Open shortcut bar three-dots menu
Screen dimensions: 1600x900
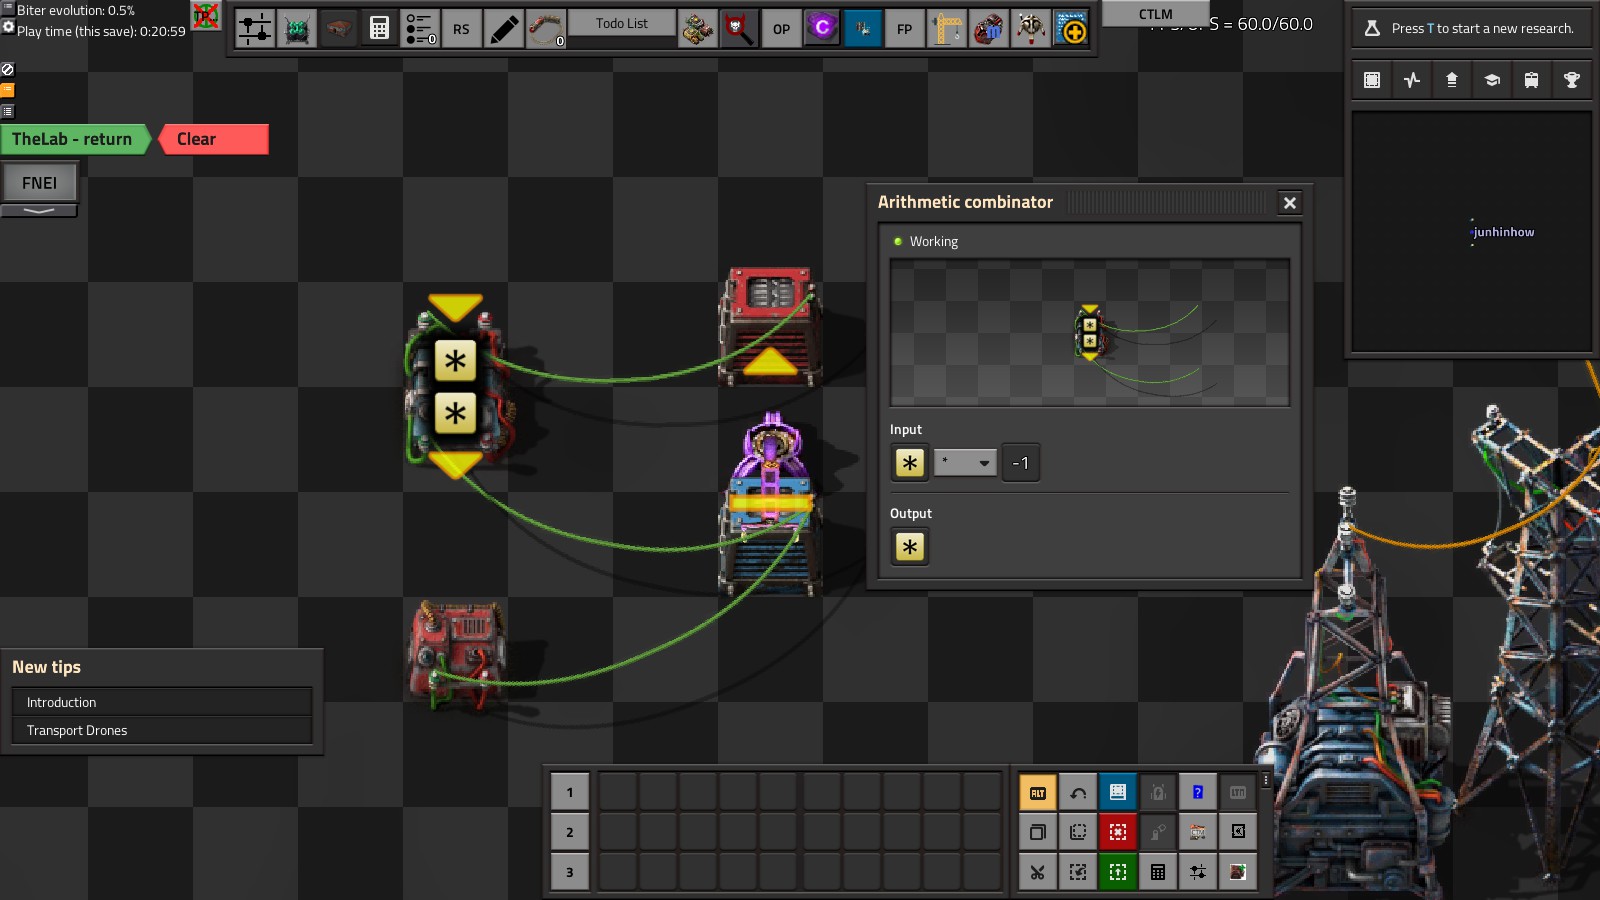coord(1265,780)
